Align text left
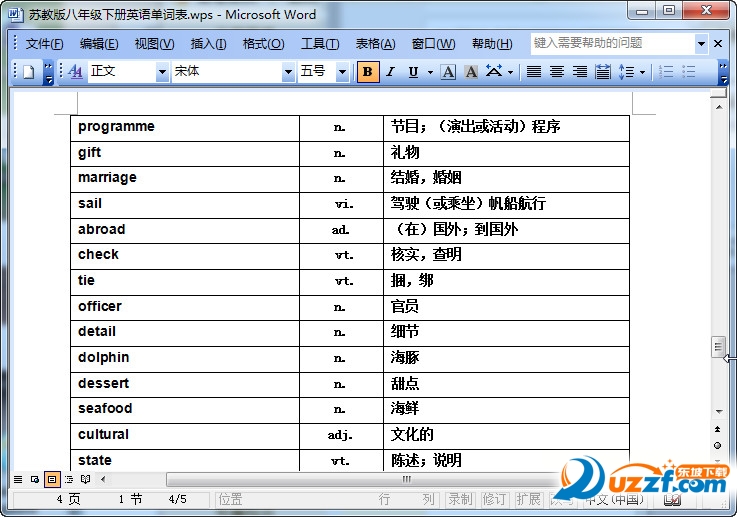The image size is (737, 517). (x=533, y=72)
